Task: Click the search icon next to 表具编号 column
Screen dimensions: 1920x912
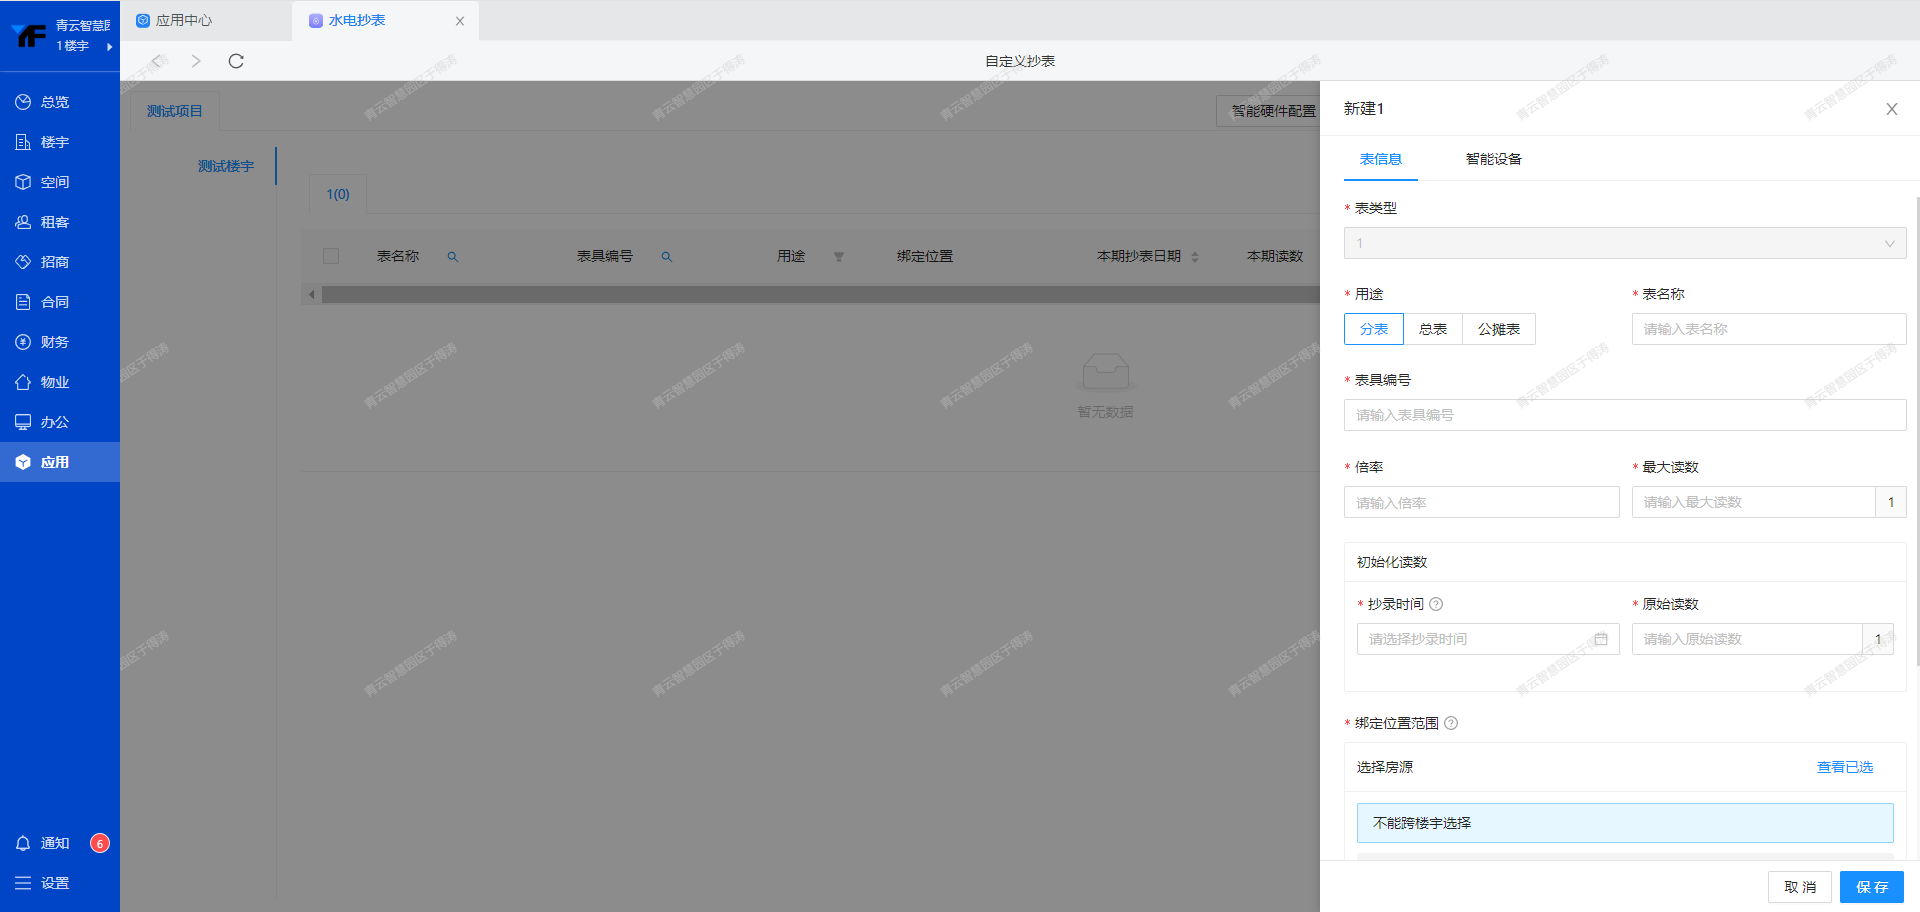Action: 666,257
